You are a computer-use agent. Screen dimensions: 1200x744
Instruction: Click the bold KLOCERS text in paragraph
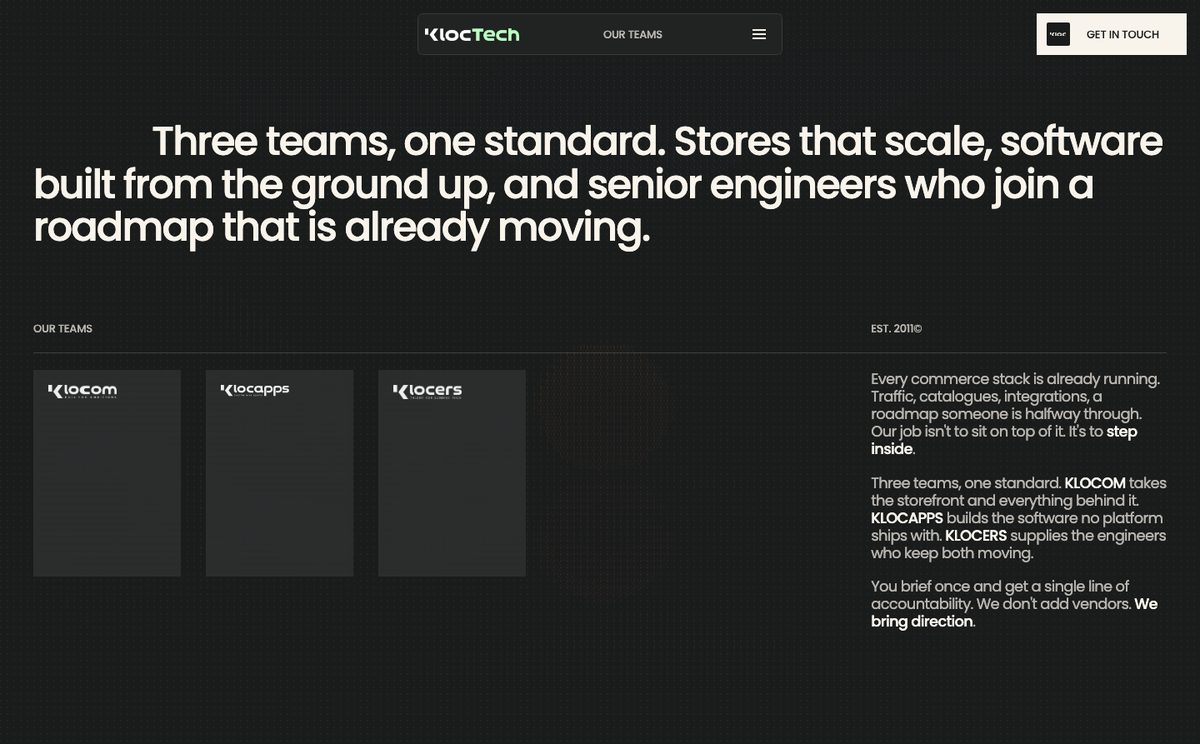click(976, 536)
